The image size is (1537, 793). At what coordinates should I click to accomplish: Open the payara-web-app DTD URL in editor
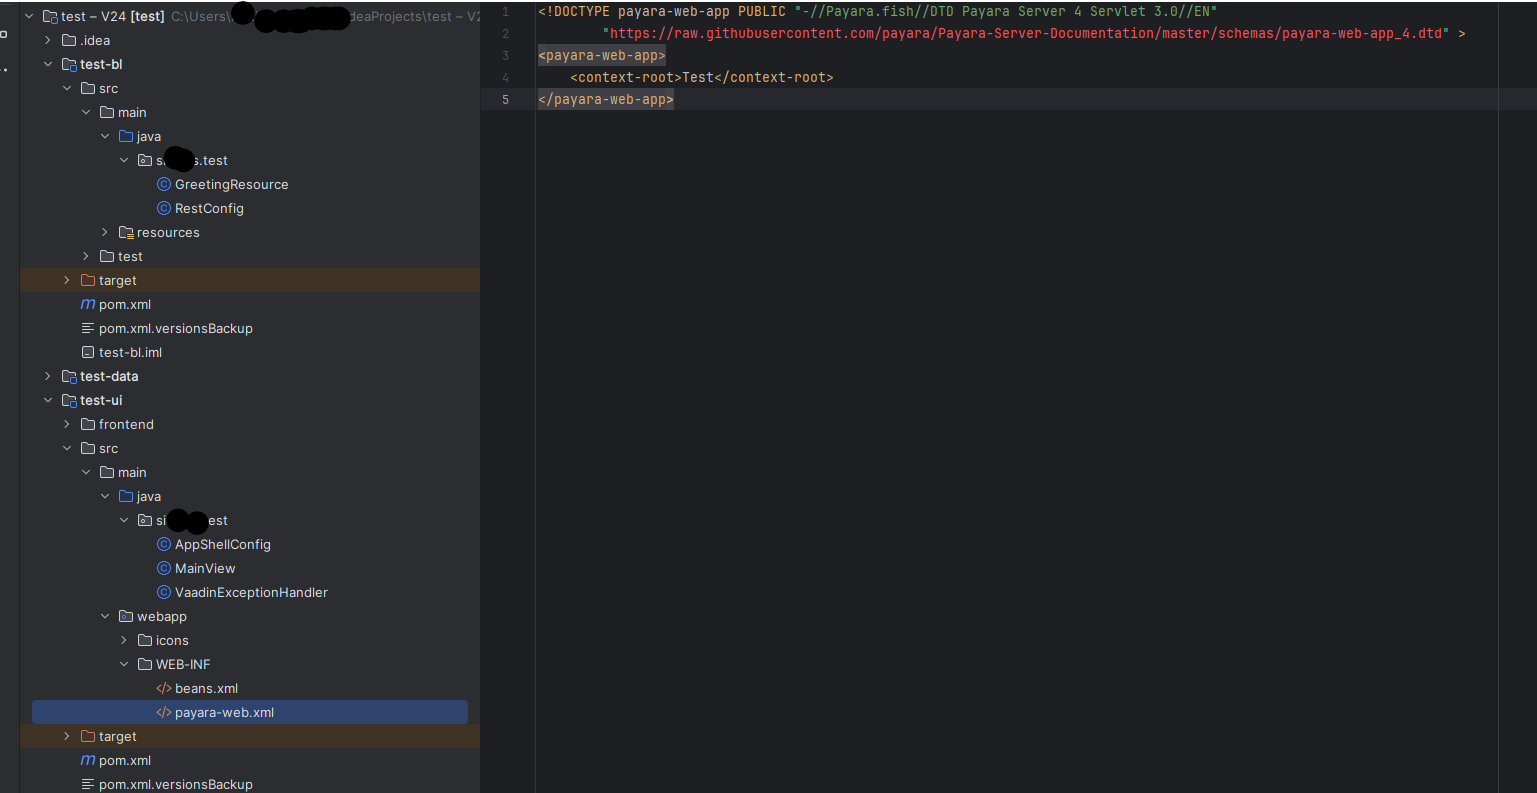click(x=1026, y=34)
